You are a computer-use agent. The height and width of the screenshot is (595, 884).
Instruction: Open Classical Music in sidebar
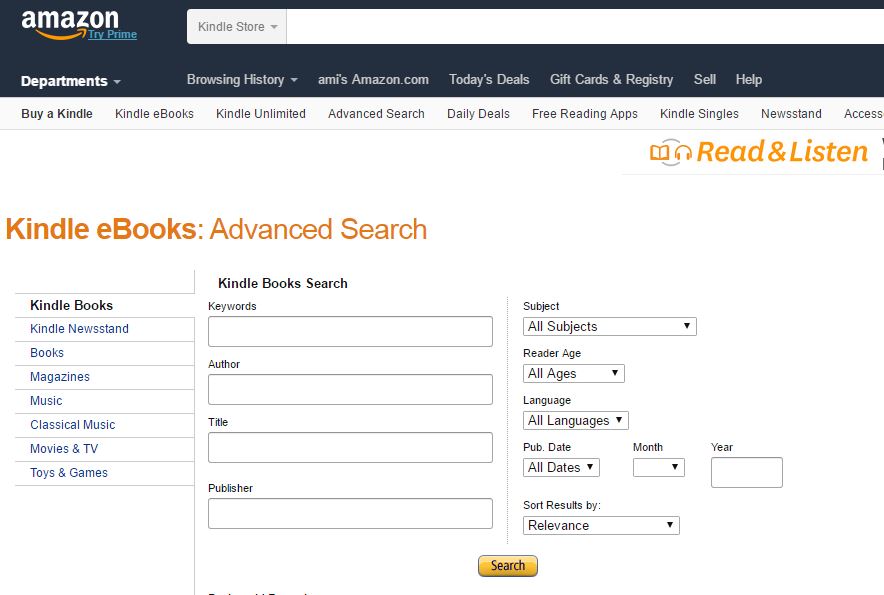pos(73,425)
